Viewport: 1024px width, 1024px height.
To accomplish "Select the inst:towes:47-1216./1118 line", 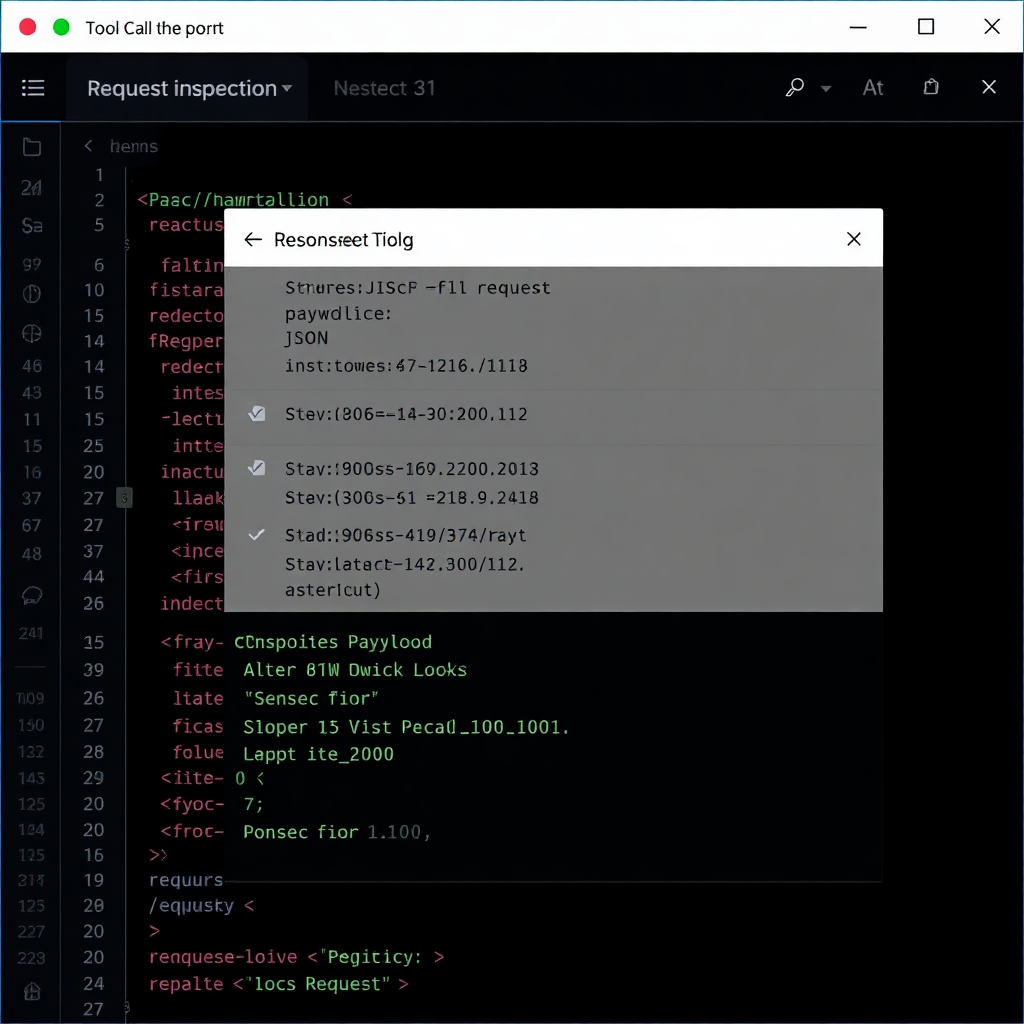I will click(x=406, y=366).
